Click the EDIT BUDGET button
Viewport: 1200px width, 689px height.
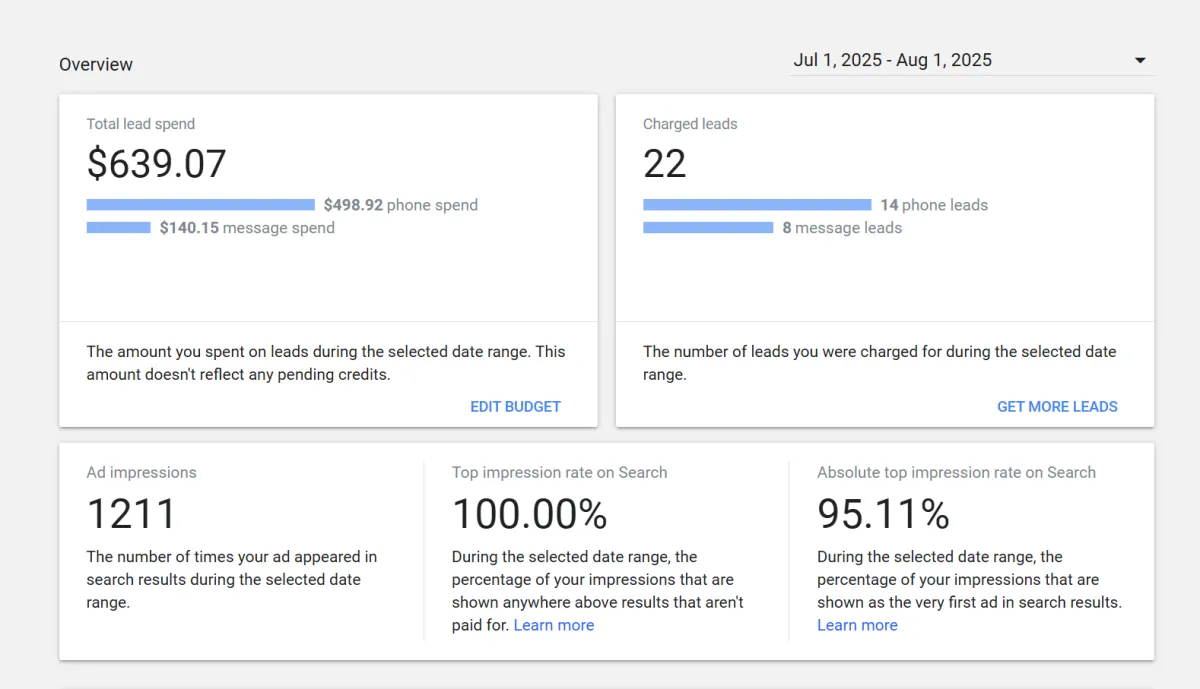click(x=515, y=407)
